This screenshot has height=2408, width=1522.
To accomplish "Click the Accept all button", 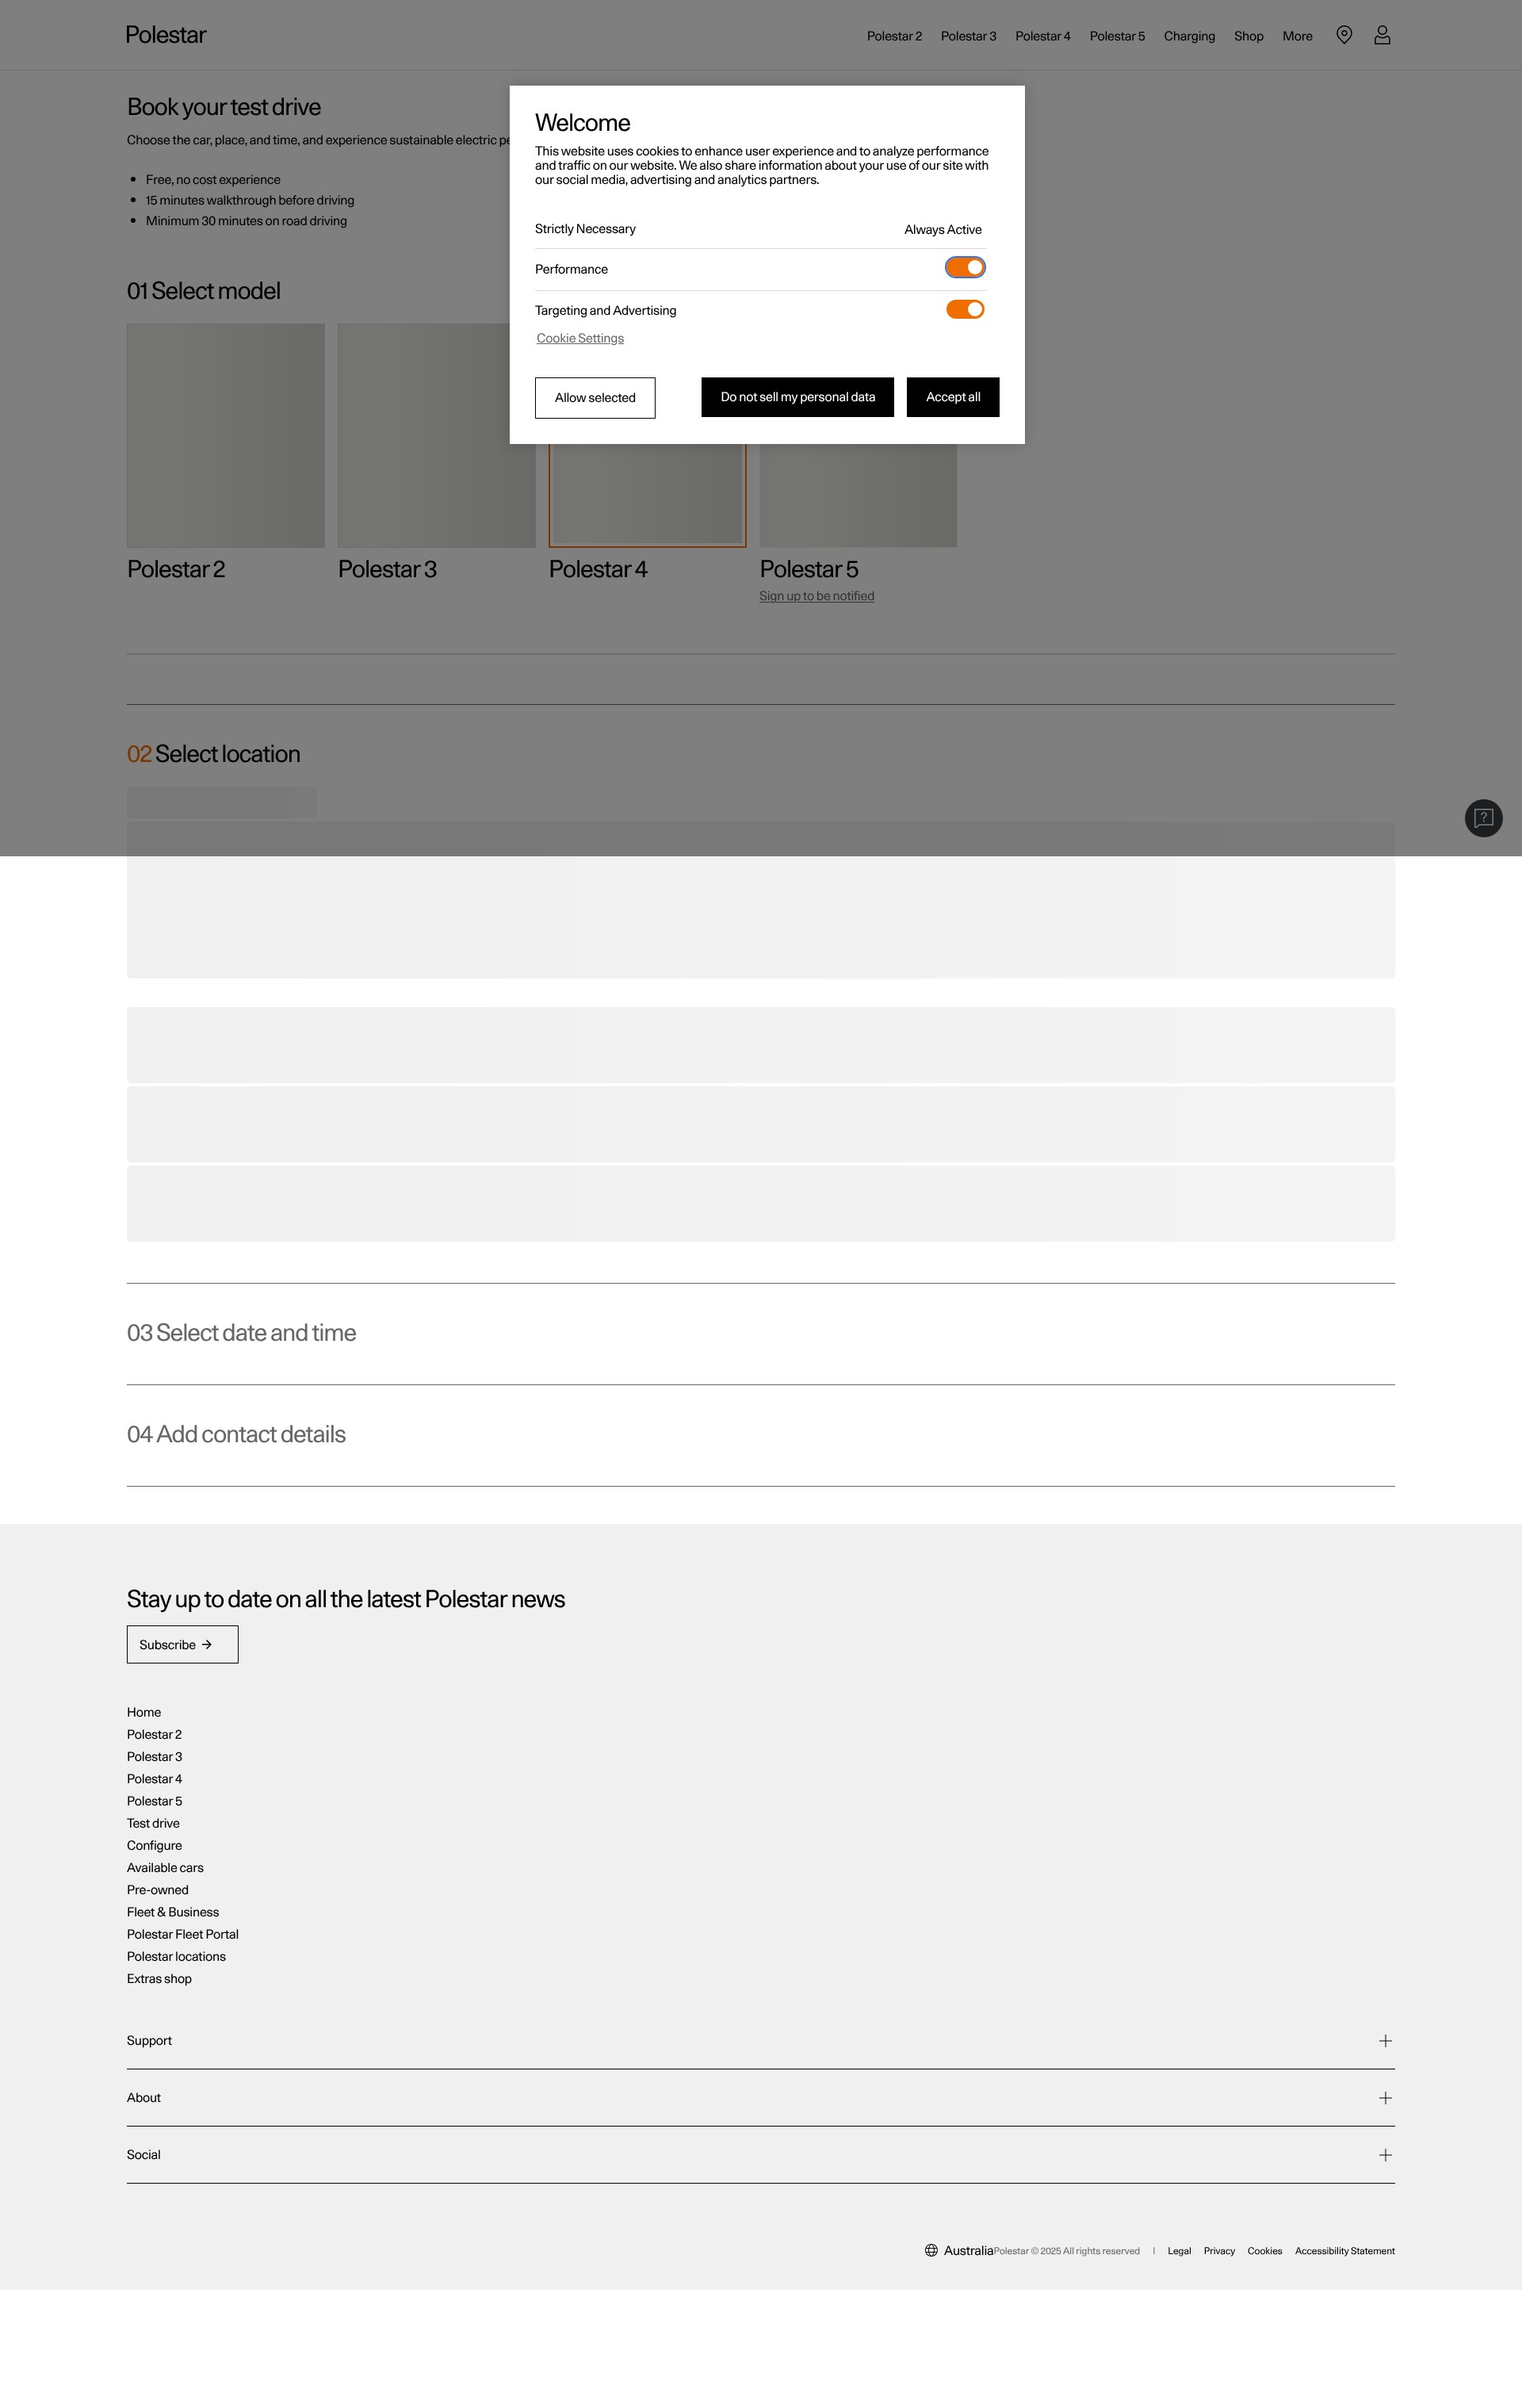I will 953,397.
